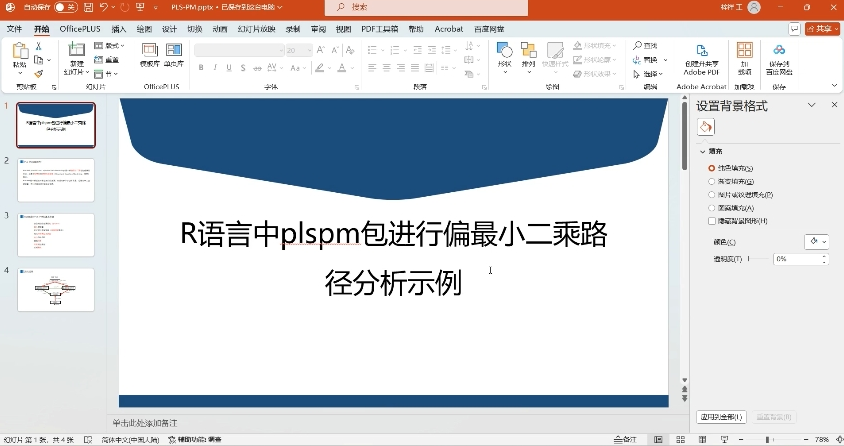Click the Find magnifier icon
844x446 pixels.
[637, 46]
